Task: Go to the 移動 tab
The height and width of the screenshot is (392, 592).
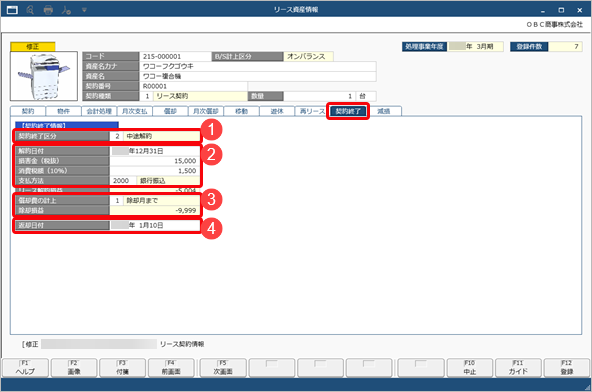Action: [241, 111]
